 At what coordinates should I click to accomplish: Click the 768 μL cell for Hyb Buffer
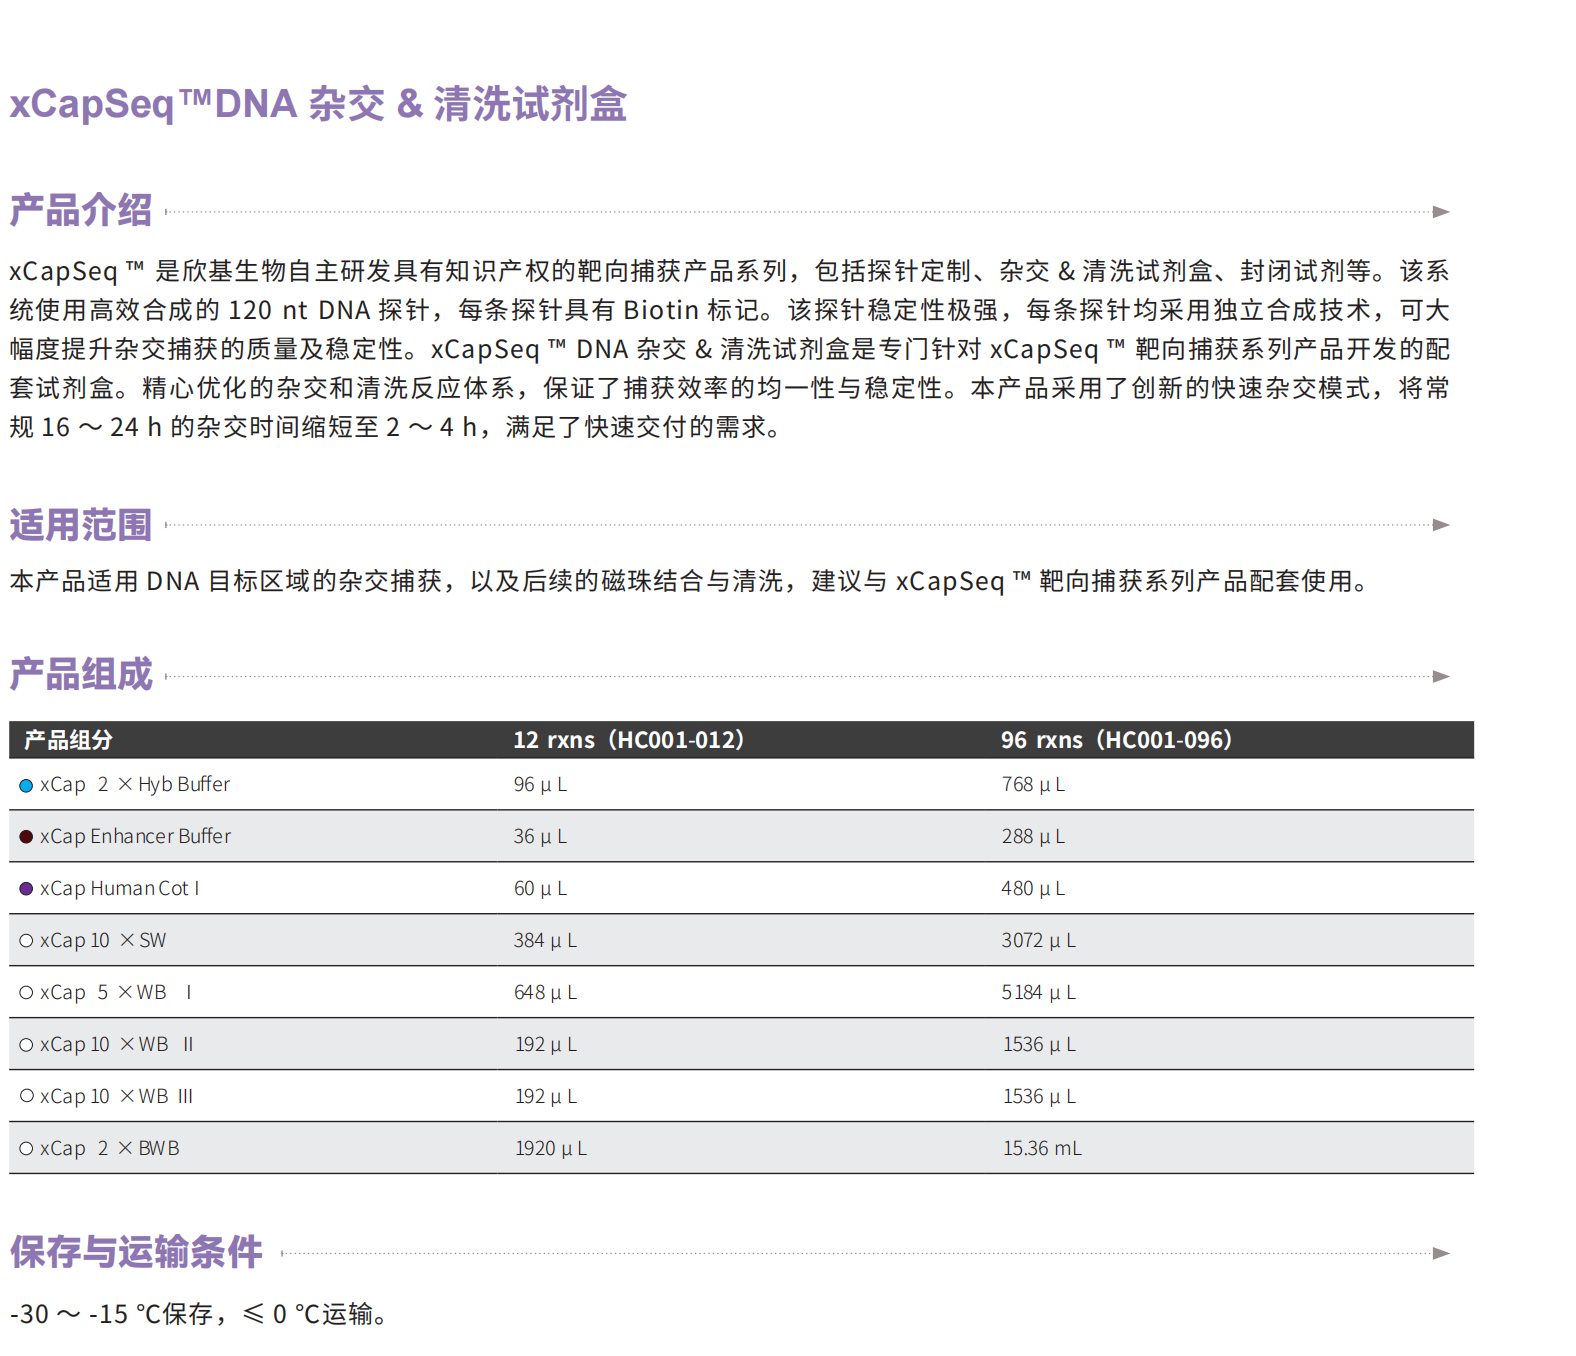(1033, 785)
